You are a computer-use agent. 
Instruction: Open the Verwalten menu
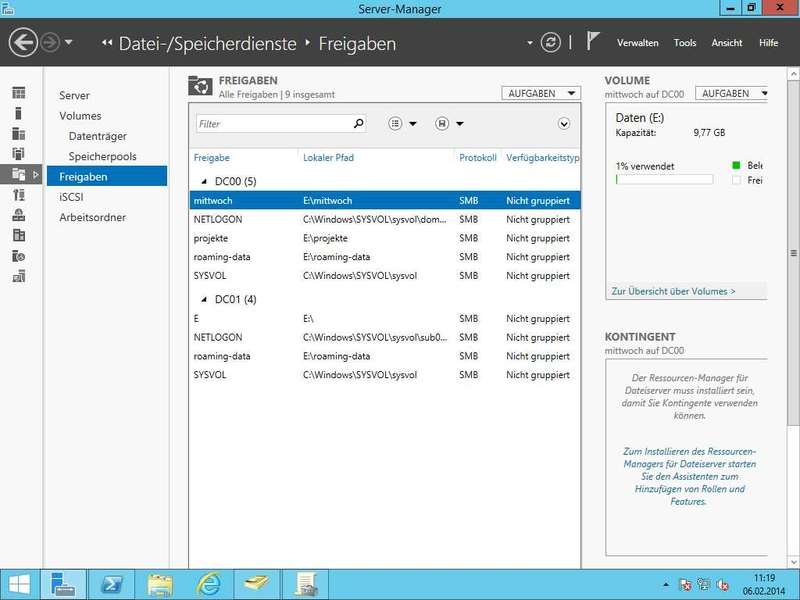pyautogui.click(x=637, y=43)
